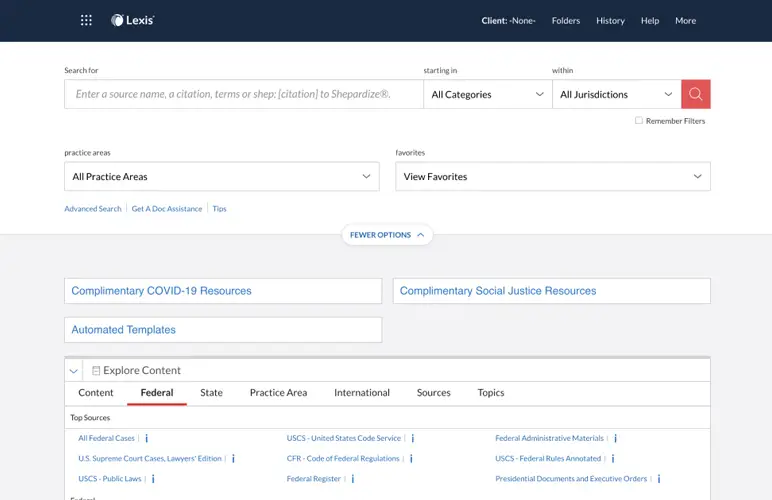Viewport: 772px width, 500px height.
Task: Open the app grid launcher icon
Action: click(x=86, y=20)
